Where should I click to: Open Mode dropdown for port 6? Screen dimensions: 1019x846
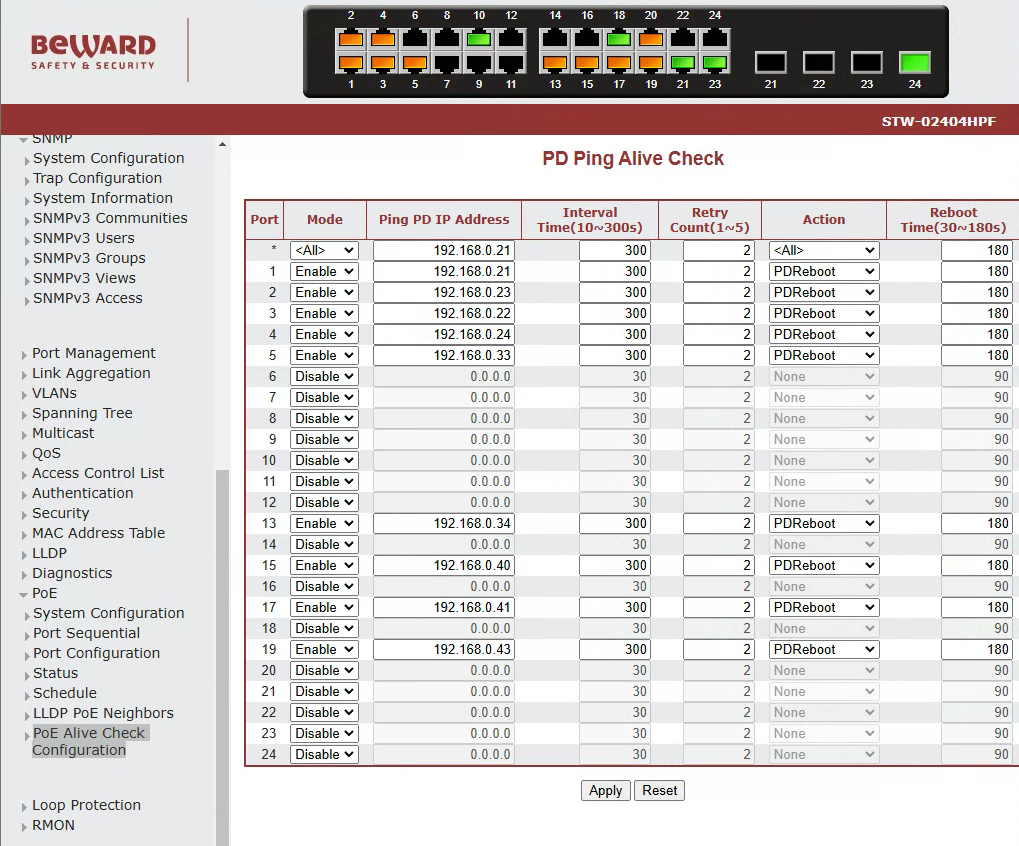point(324,376)
